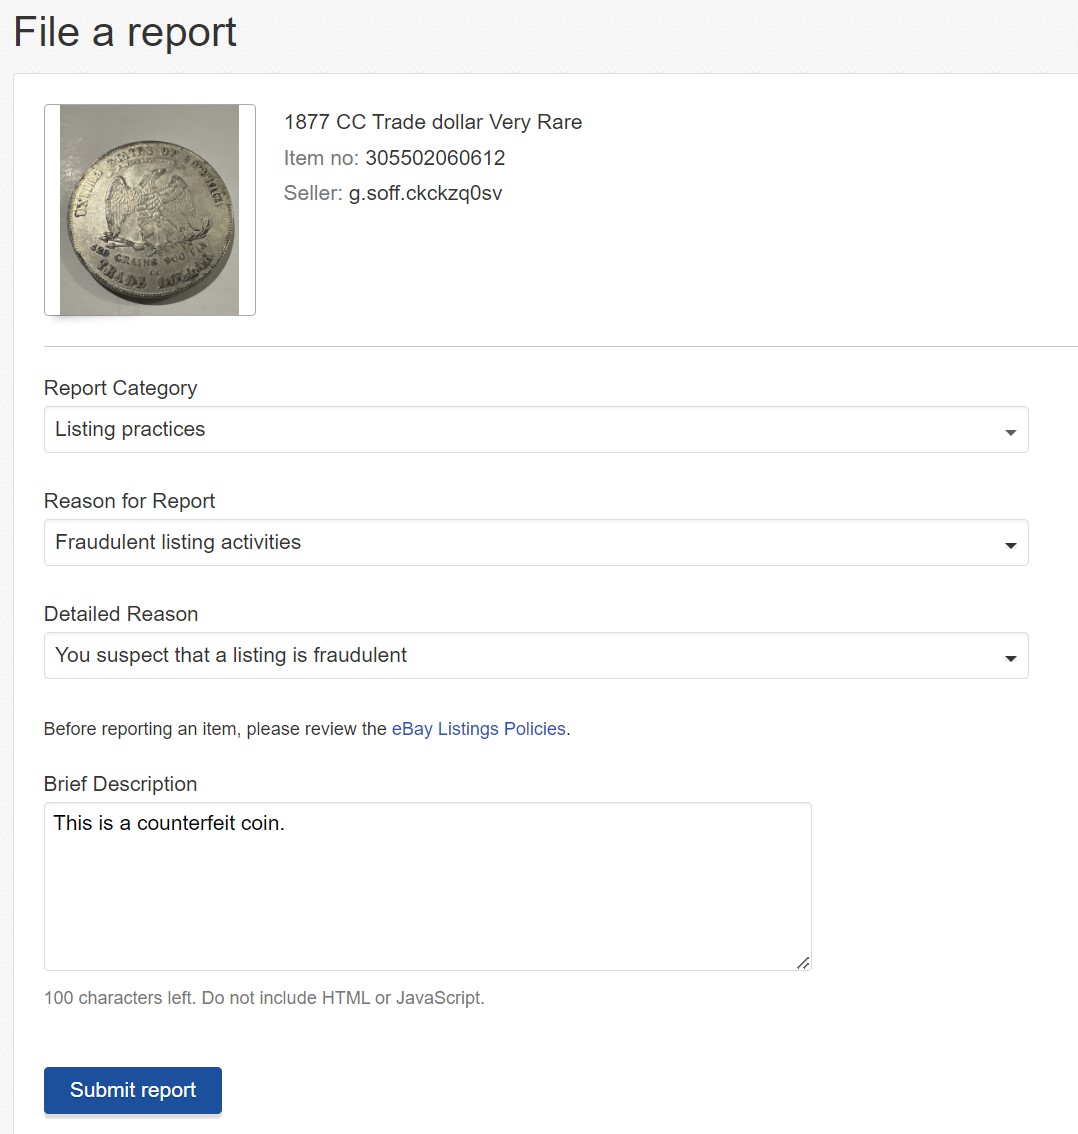This screenshot has height=1134, width=1078.
Task: Click the seller name g.soff.ckckzq0sv
Action: coord(425,193)
